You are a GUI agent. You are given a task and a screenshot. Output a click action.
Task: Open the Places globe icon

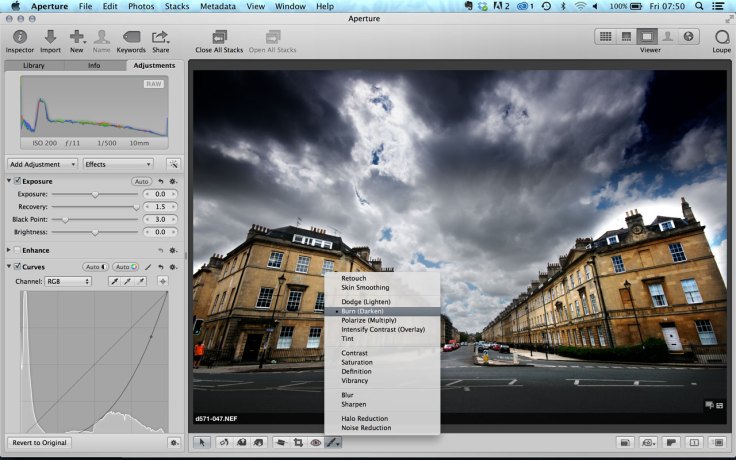[x=689, y=37]
